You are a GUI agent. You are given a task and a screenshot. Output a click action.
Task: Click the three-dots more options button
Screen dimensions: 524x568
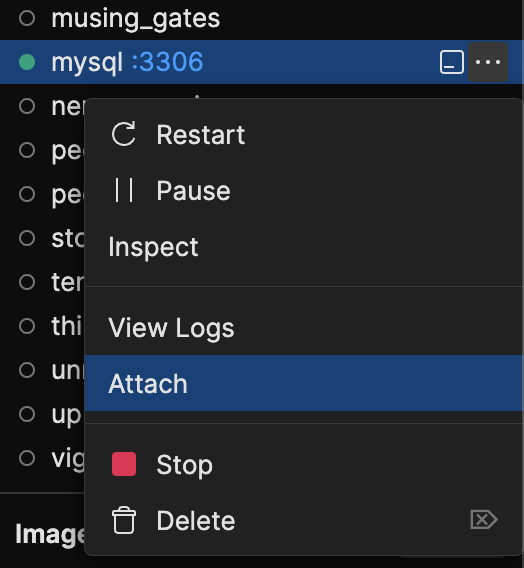488,62
